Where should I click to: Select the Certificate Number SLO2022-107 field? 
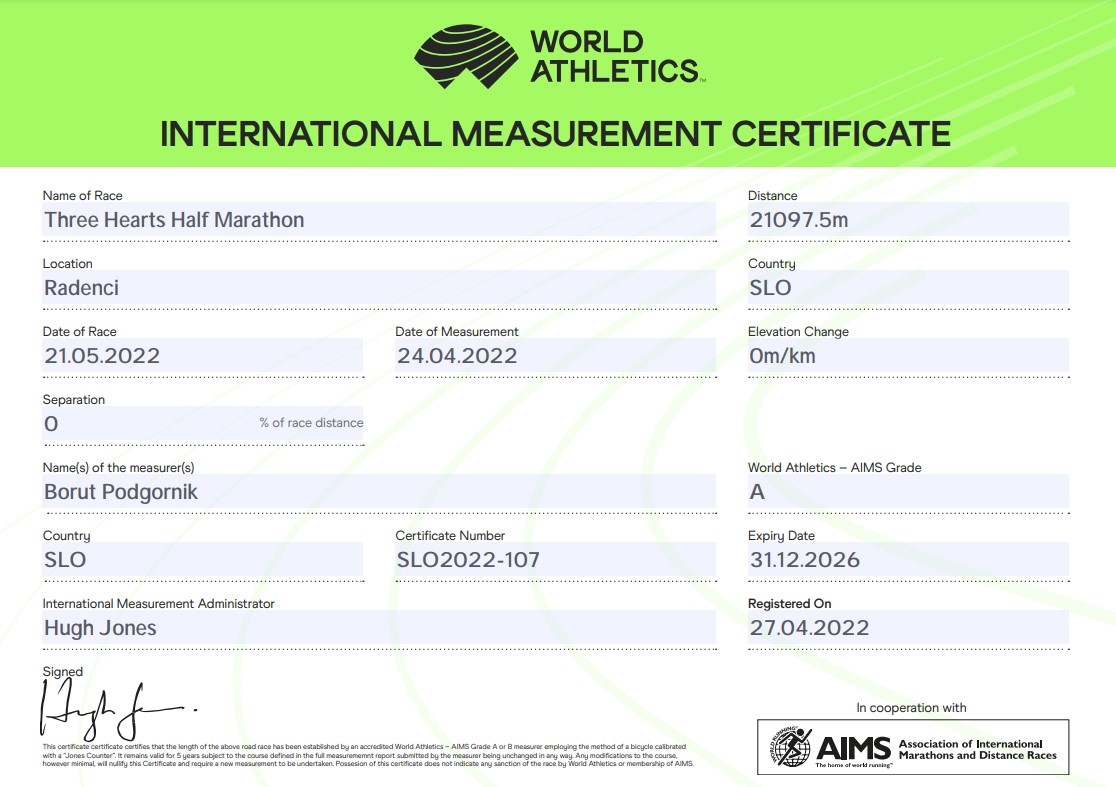554,560
